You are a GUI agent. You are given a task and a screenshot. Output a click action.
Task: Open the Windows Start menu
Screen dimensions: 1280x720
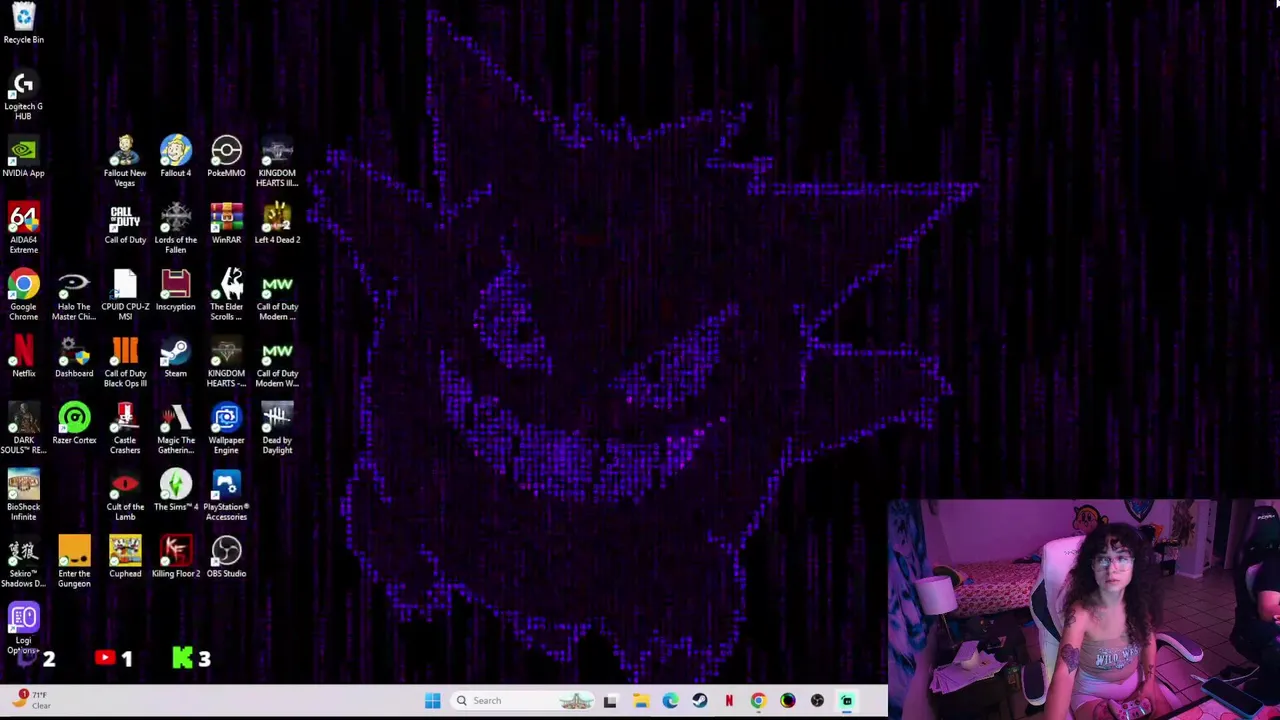(x=432, y=701)
